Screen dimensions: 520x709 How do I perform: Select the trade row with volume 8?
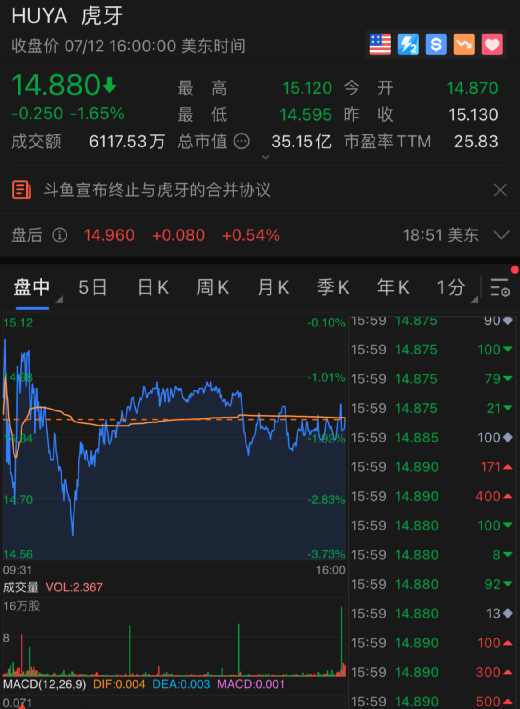tap(432, 555)
